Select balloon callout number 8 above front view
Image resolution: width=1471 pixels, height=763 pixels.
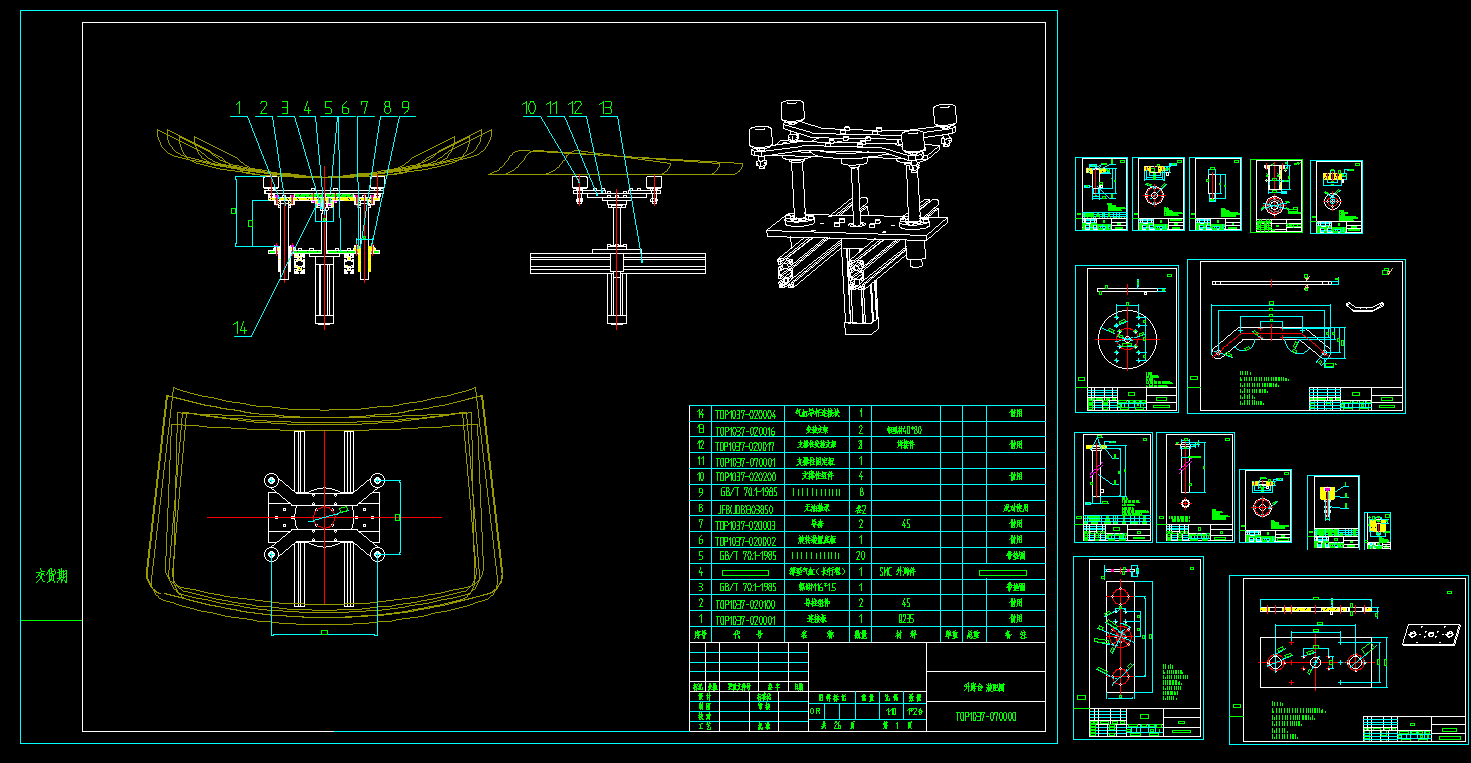coord(387,108)
